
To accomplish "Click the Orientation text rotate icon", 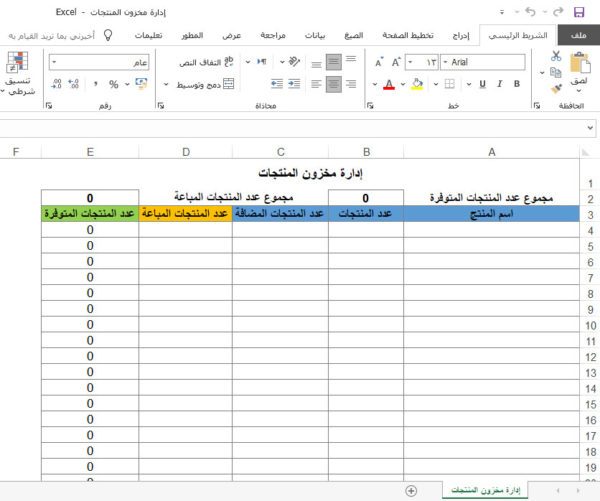I will coord(294,62).
